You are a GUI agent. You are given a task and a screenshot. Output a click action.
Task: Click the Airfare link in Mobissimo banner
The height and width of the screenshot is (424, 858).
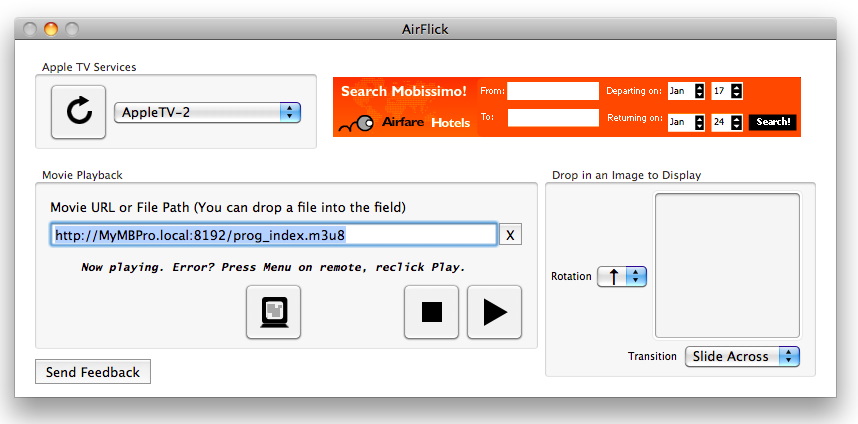point(406,122)
